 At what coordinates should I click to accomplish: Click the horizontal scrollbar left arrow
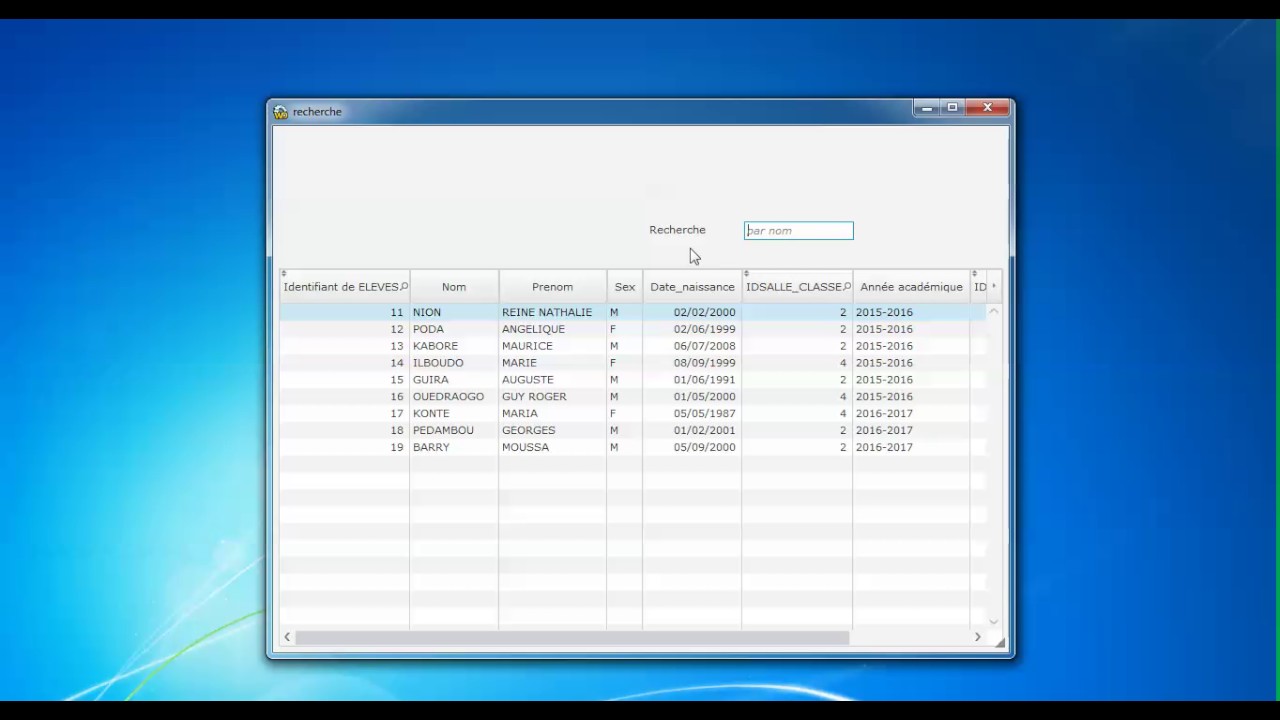[287, 637]
